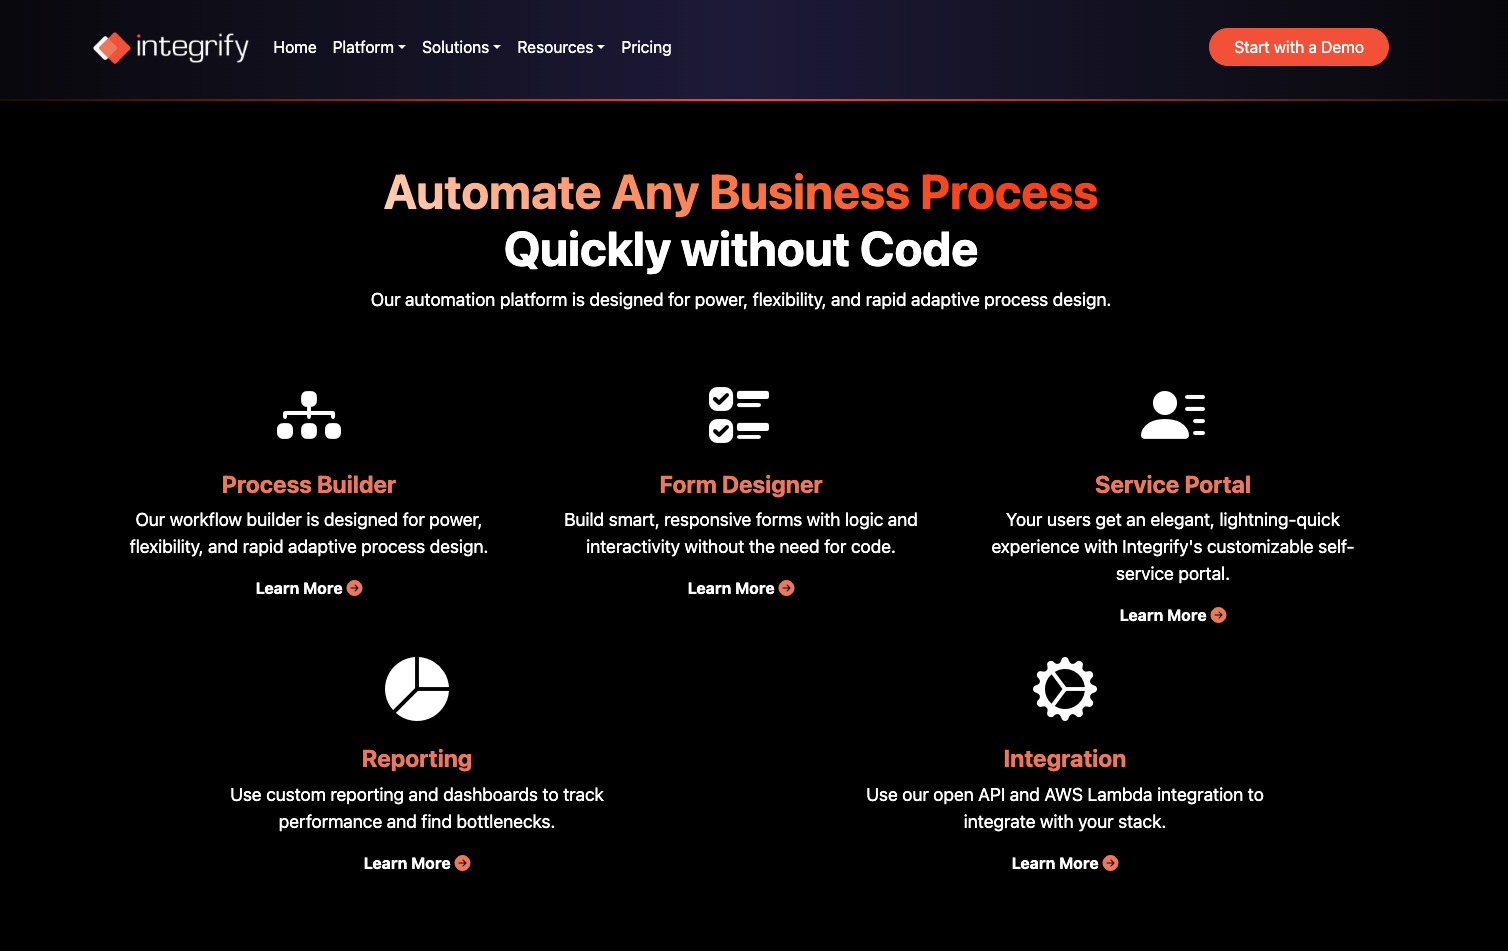
Task: Click the Process Builder hierarchy icon
Action: 309,415
